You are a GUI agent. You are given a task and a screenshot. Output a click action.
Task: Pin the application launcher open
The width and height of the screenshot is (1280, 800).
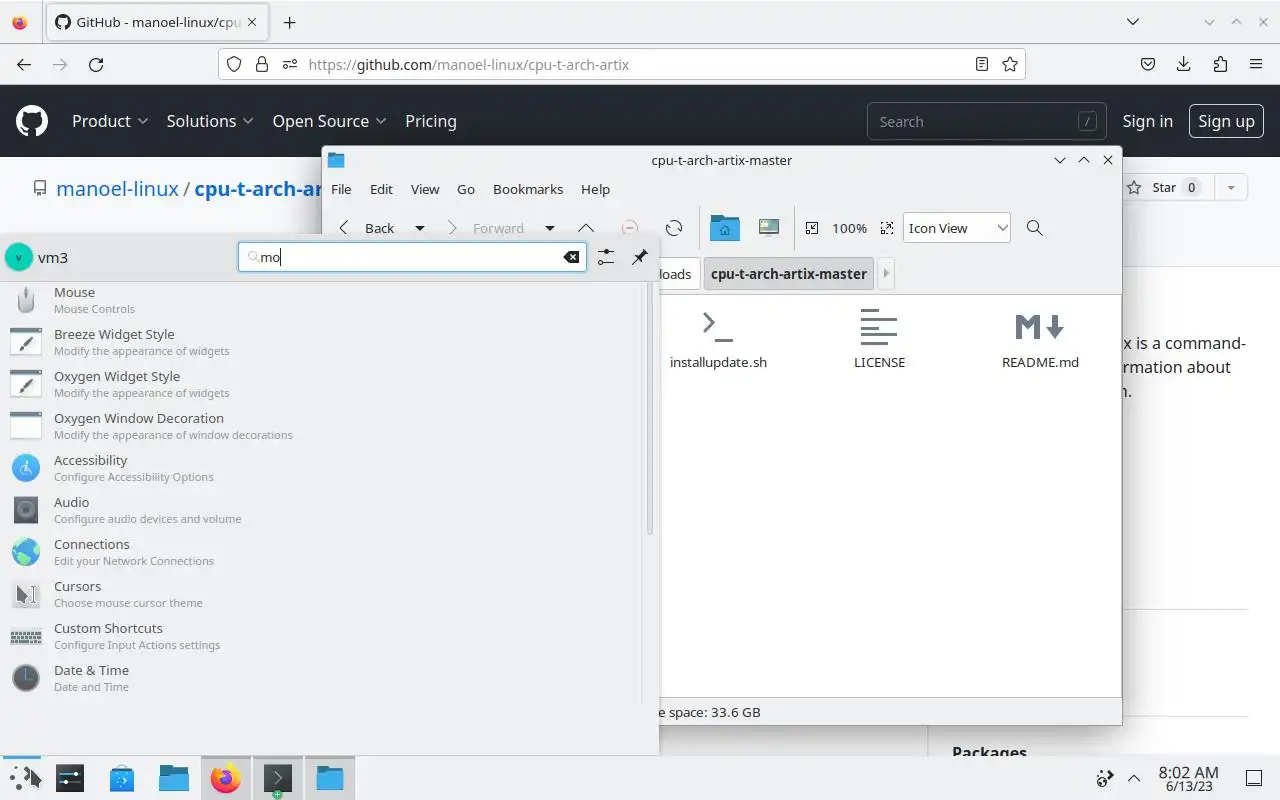[640, 257]
